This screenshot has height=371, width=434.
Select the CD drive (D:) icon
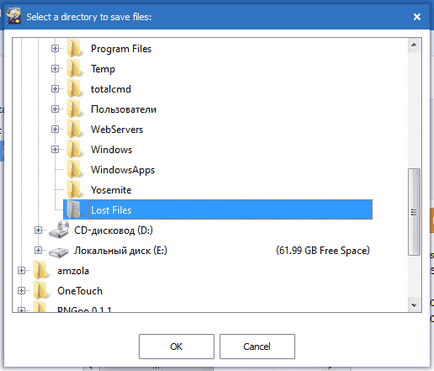tap(59, 230)
